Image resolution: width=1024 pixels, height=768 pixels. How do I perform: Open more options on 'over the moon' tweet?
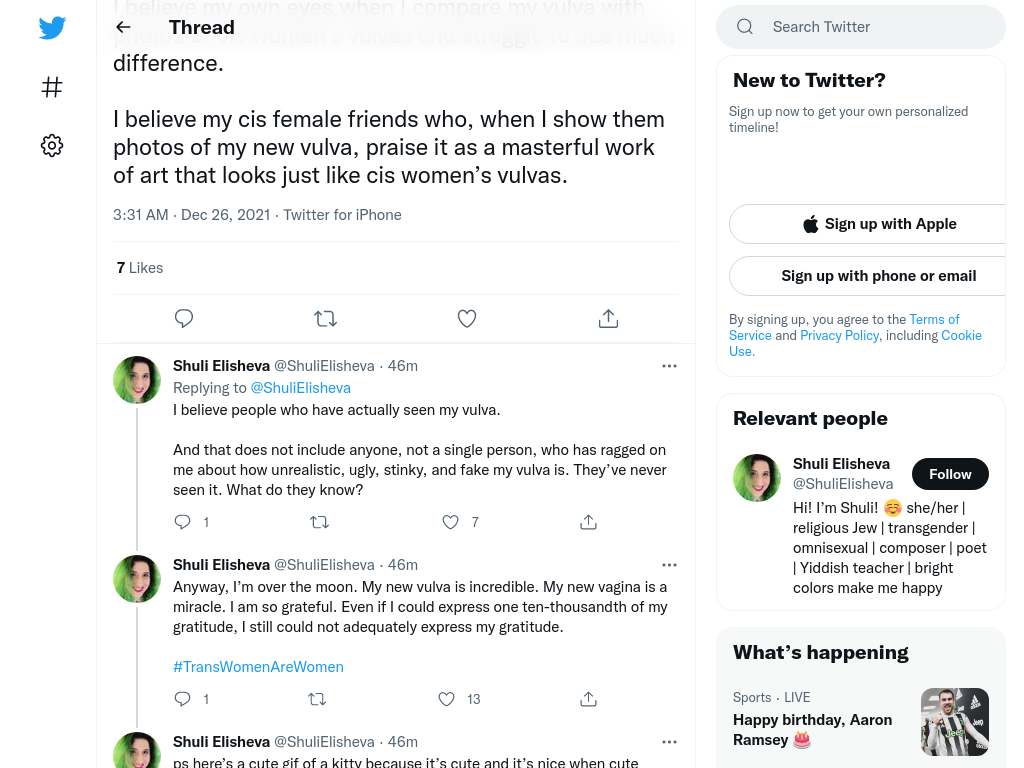(669, 565)
